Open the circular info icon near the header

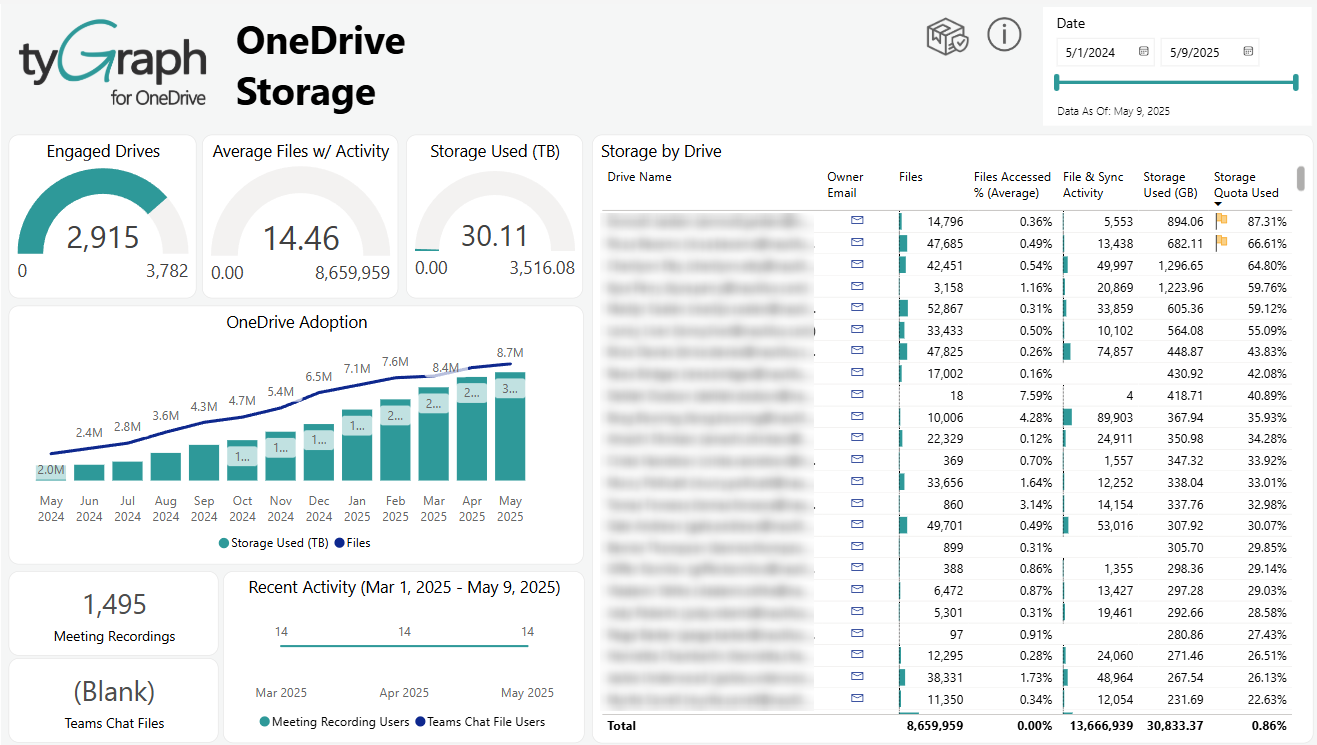pos(1004,34)
